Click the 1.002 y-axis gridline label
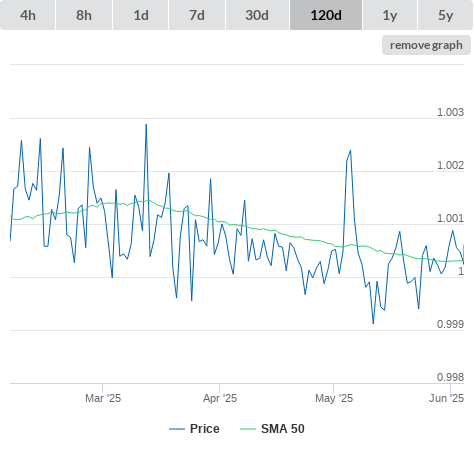 click(x=450, y=165)
